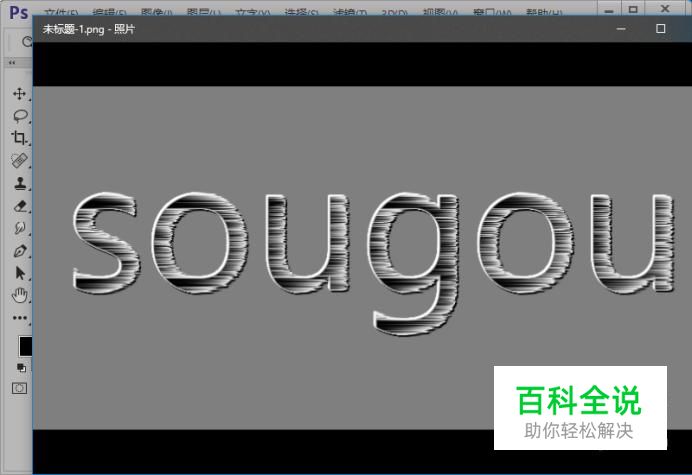The width and height of the screenshot is (692, 475).
Task: Open the 编辑(E) menu in Photoshop
Action: coord(109,13)
